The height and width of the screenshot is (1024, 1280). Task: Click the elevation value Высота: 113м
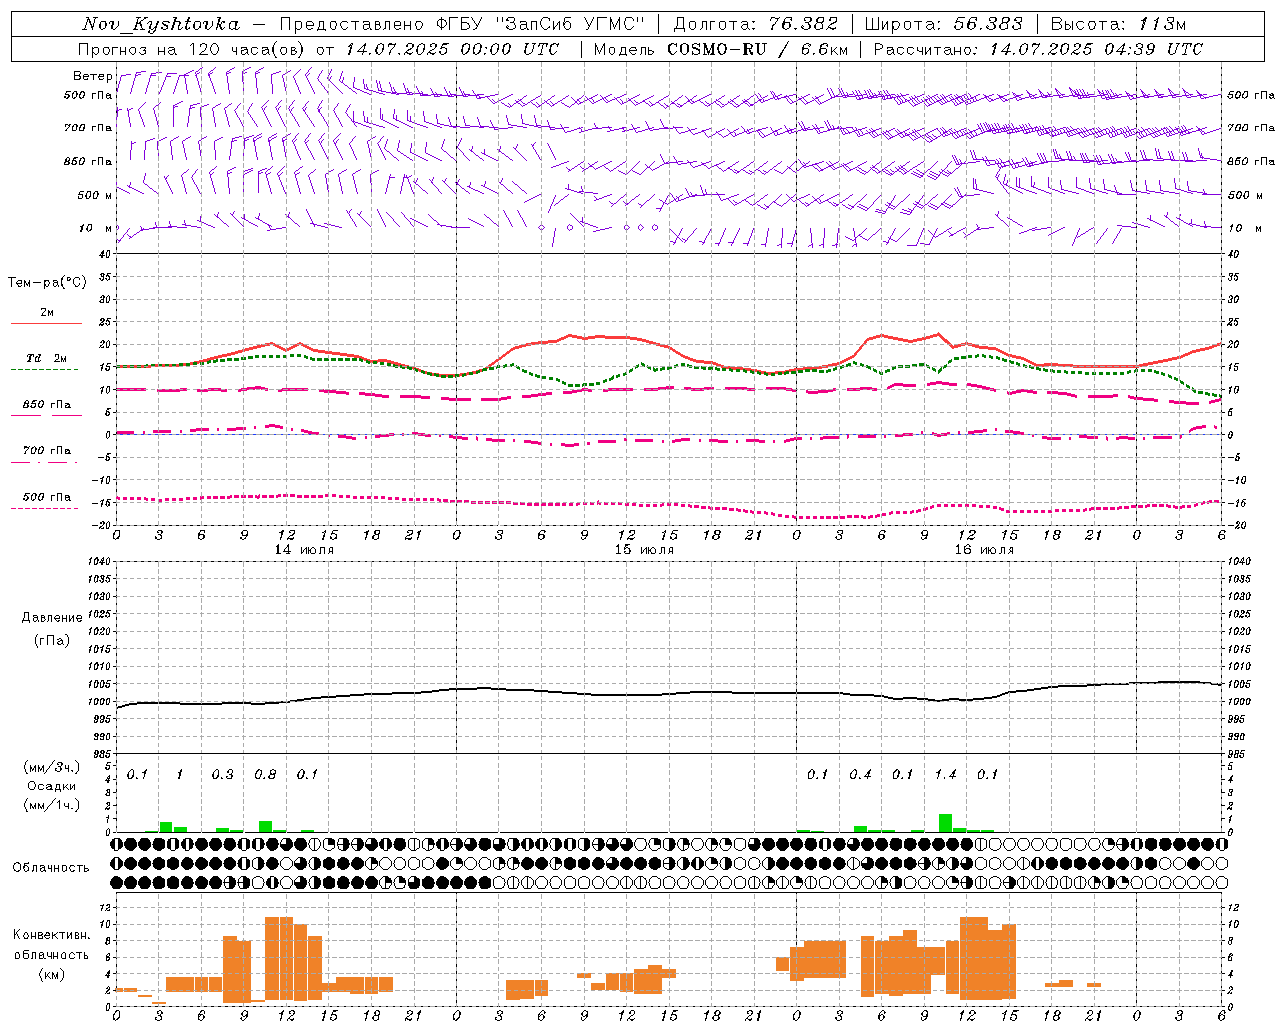(1118, 24)
